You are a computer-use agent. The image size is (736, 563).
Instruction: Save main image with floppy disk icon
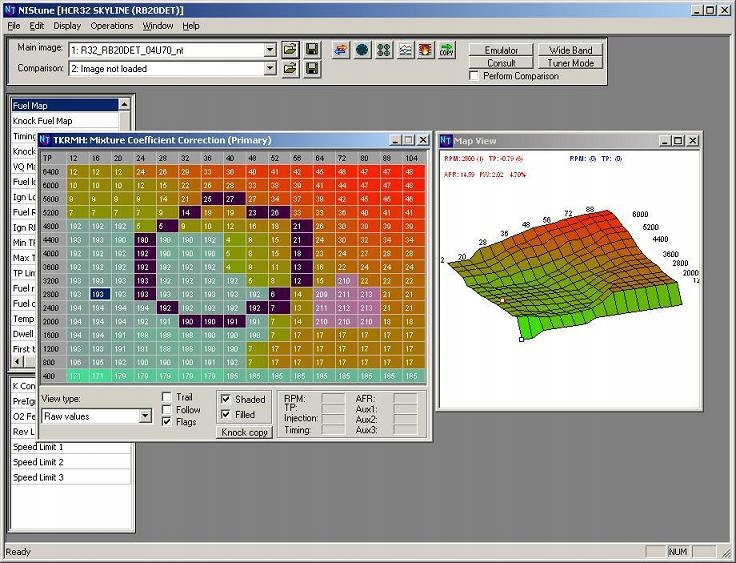tap(312, 50)
